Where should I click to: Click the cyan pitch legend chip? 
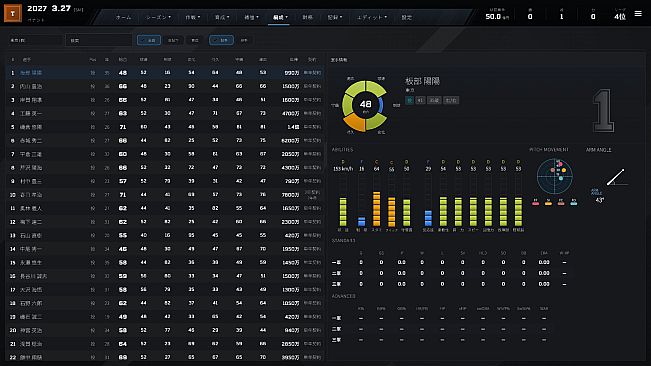[x=574, y=203]
